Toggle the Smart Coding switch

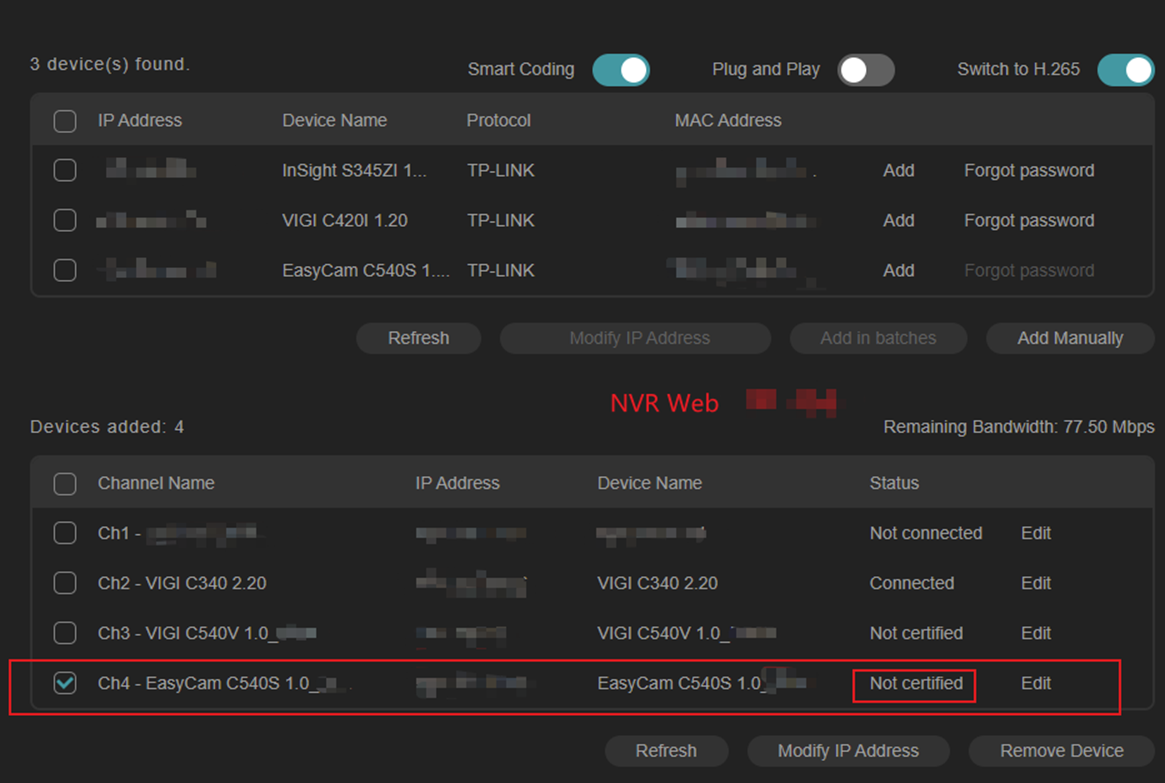[621, 70]
